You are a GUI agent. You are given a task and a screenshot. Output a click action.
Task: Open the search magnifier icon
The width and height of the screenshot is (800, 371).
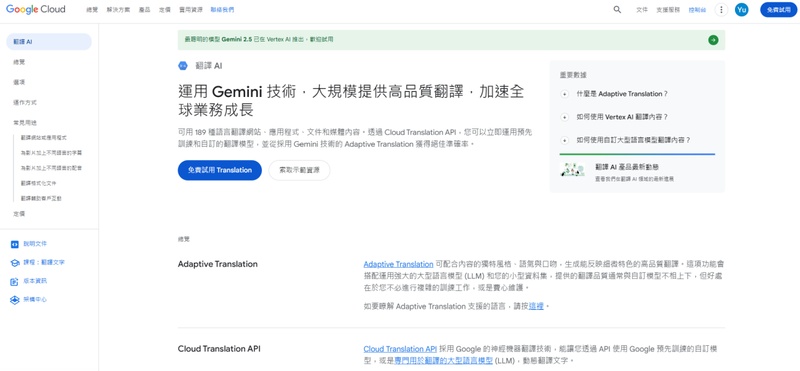pyautogui.click(x=617, y=10)
